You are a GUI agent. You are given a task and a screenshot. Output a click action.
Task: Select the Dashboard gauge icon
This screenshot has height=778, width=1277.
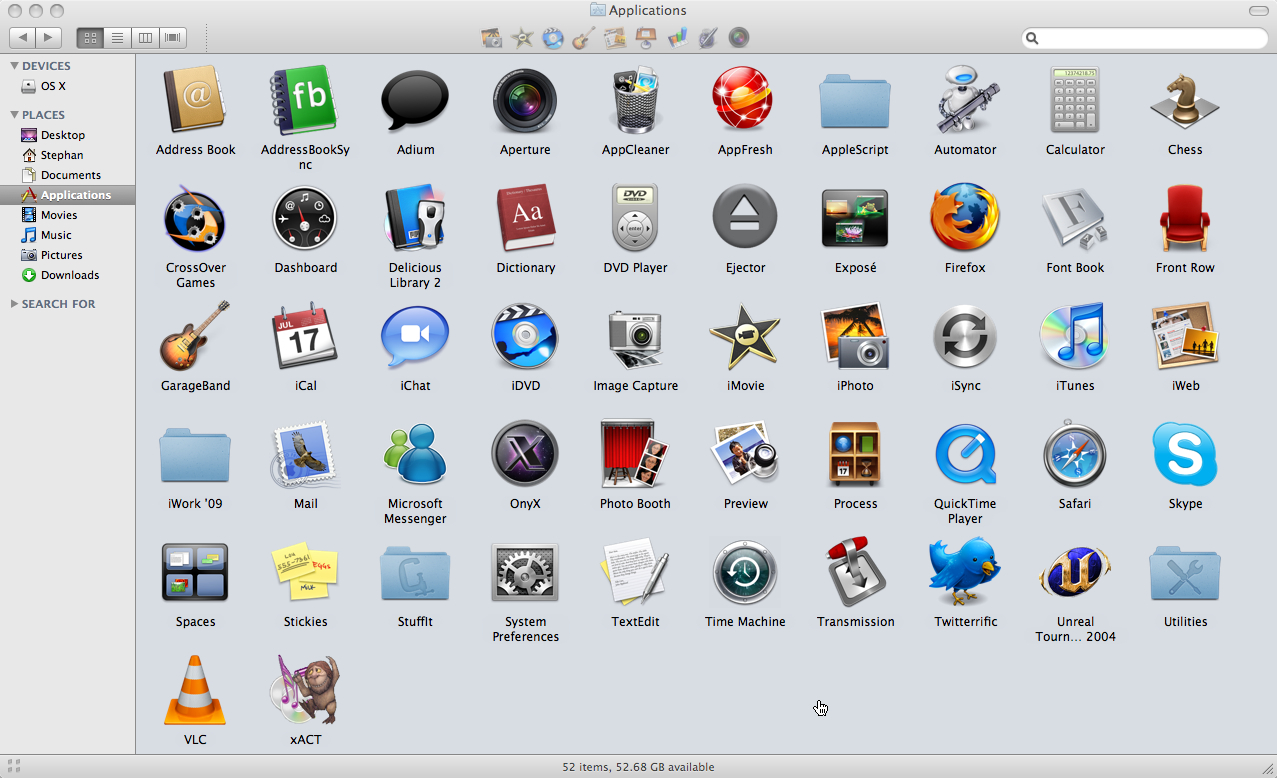point(305,218)
